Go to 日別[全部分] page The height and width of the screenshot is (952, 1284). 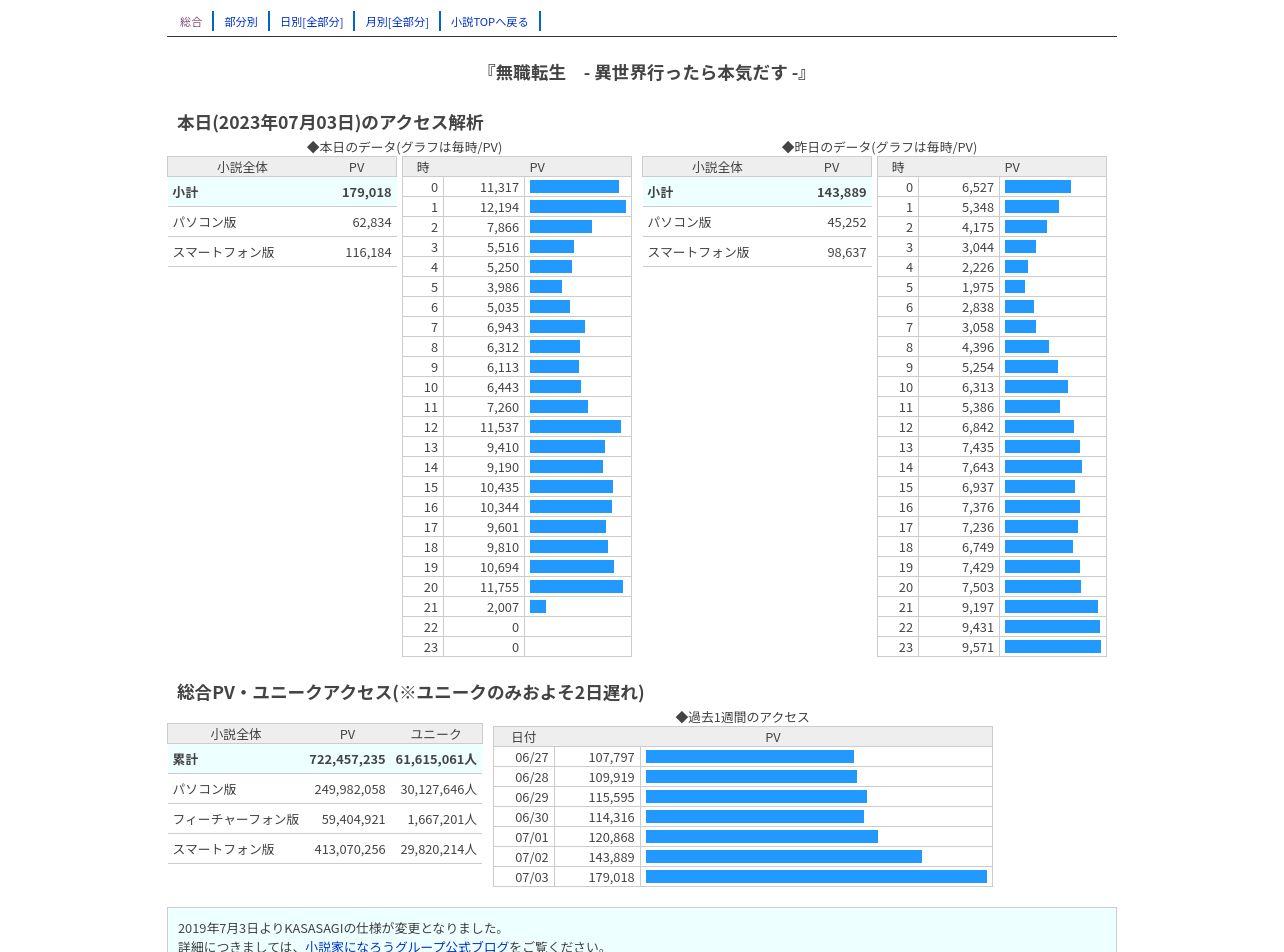point(311,22)
